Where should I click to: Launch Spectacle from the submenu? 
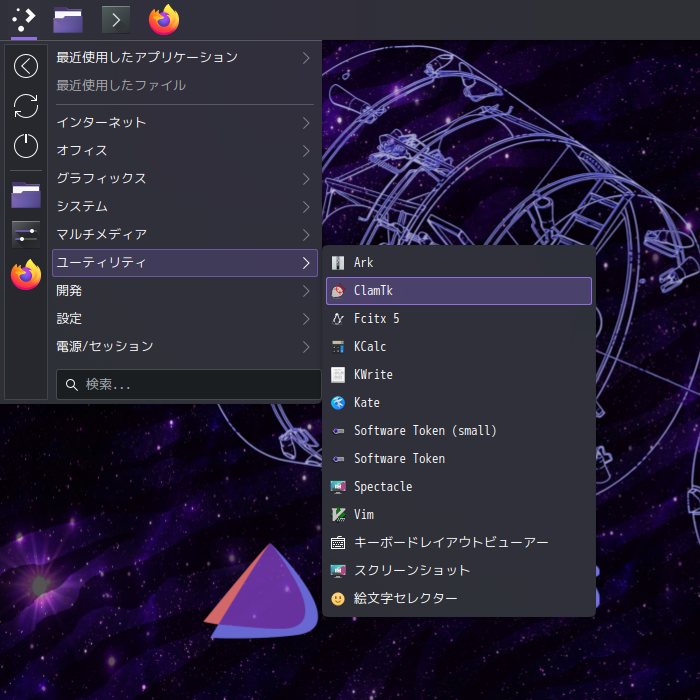459,487
